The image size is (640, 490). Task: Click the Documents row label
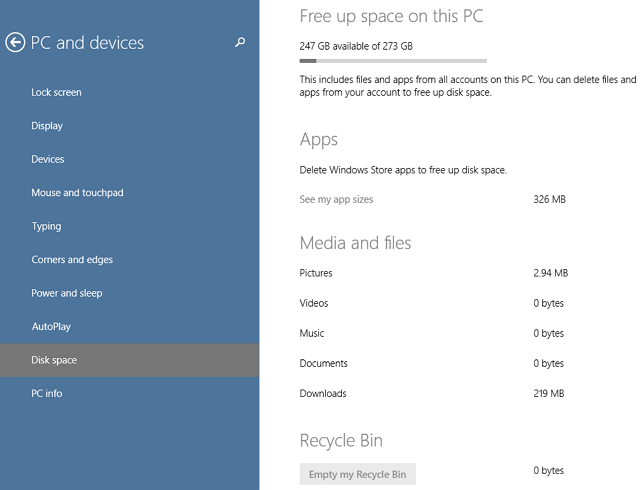[x=324, y=363]
